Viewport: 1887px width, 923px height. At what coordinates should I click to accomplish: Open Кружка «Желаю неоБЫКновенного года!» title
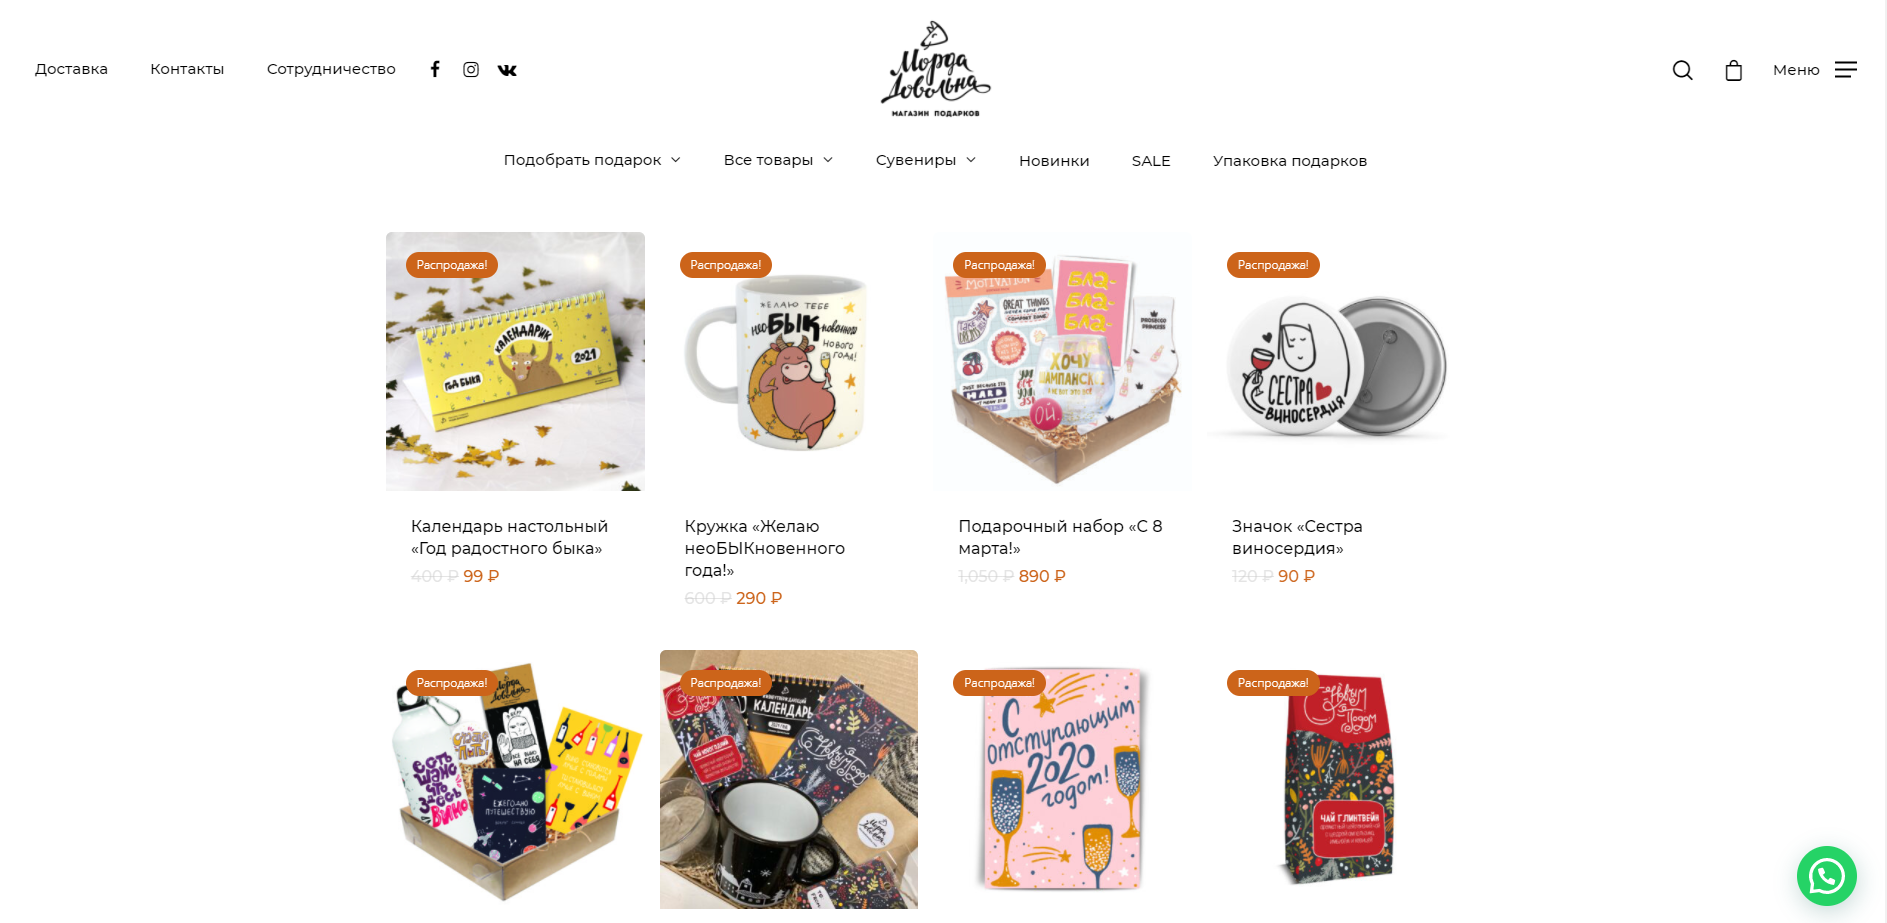point(765,548)
